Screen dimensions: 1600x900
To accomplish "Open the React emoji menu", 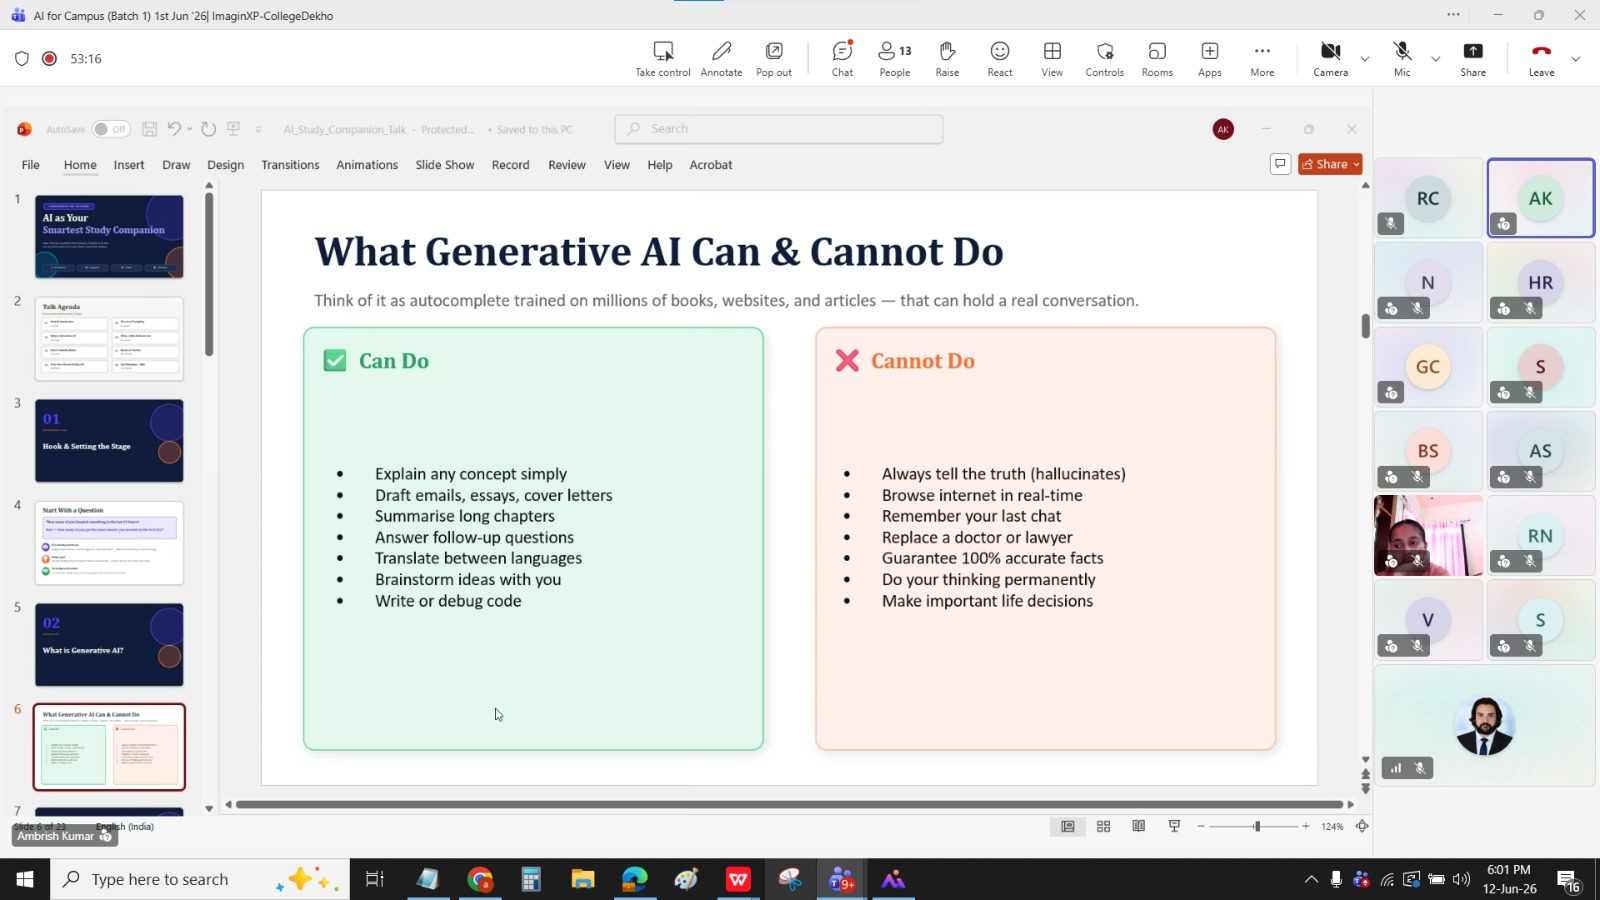I will click(x=1000, y=59).
